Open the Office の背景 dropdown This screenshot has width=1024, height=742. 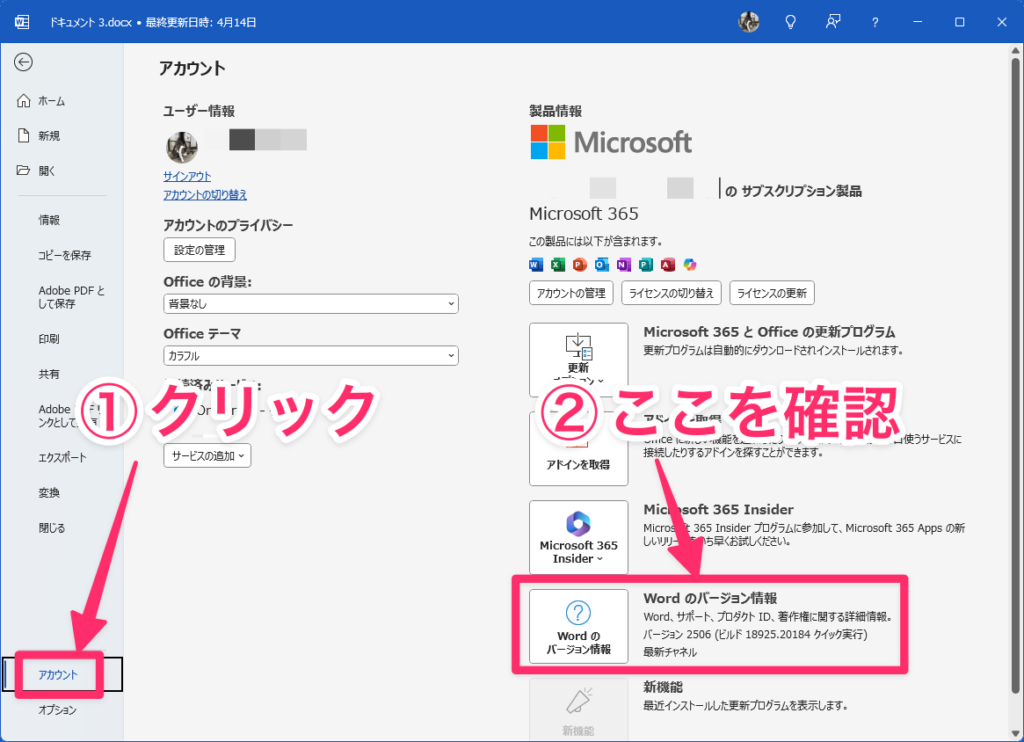coord(311,304)
